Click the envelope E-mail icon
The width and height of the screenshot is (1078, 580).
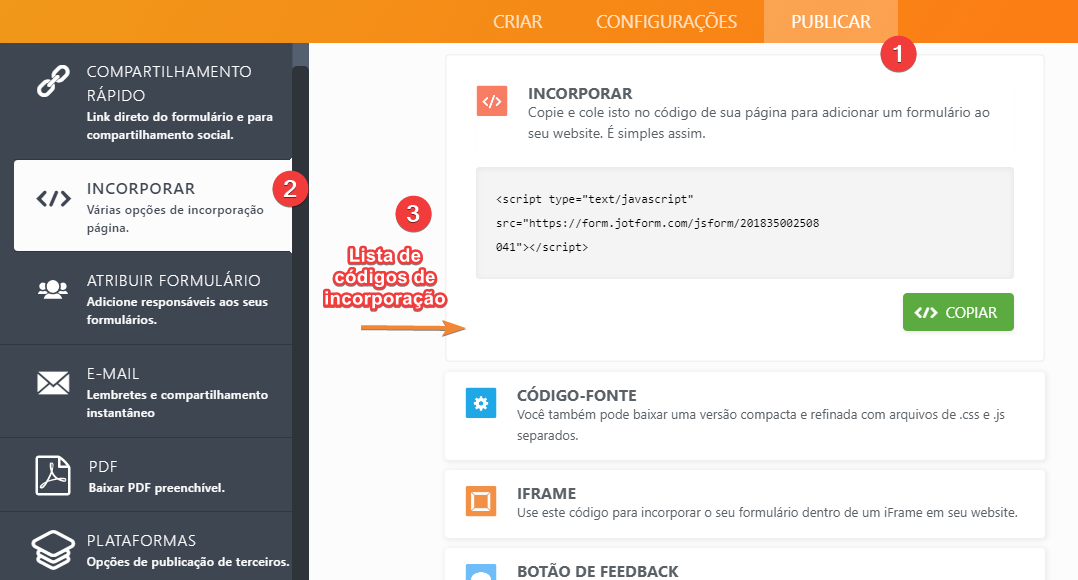[x=54, y=382]
